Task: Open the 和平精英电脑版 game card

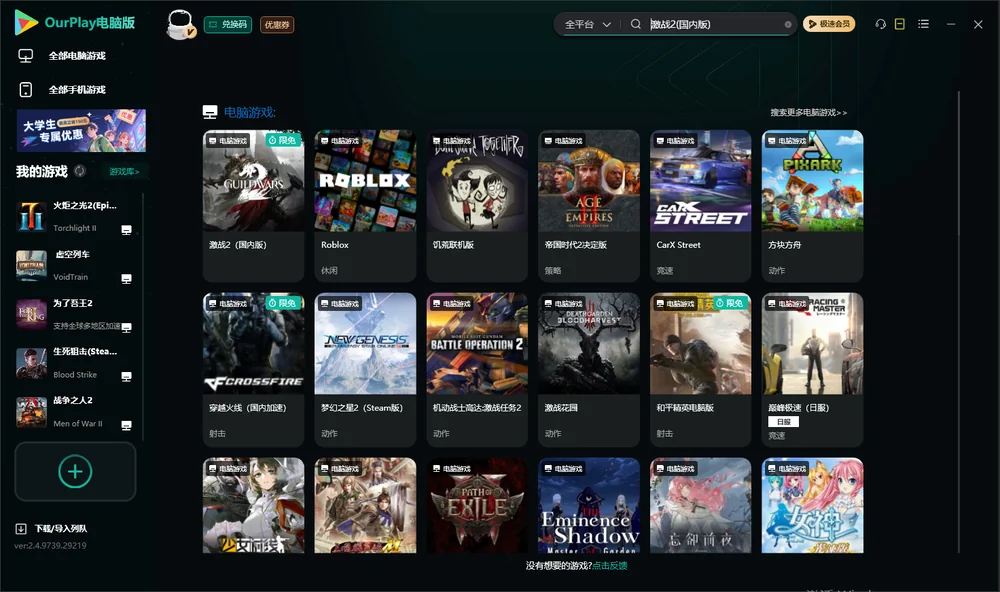Action: point(701,369)
